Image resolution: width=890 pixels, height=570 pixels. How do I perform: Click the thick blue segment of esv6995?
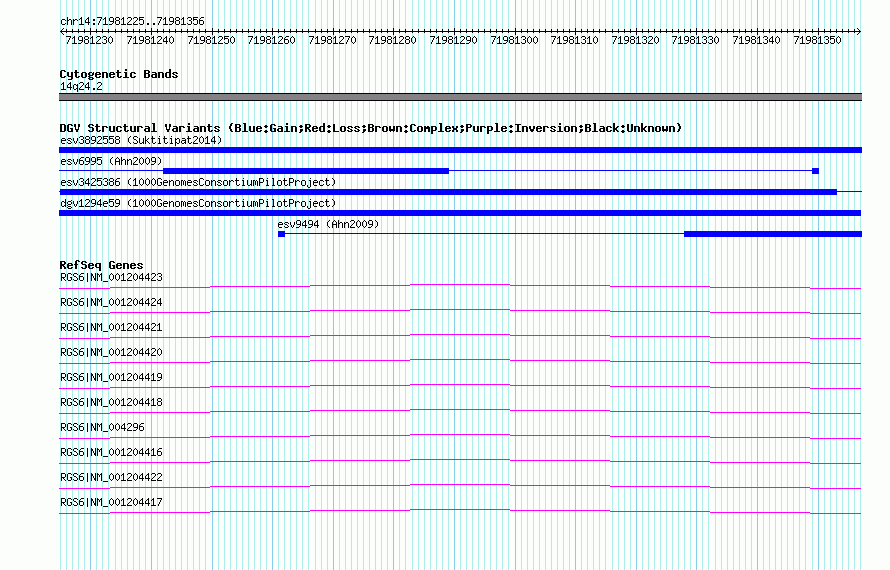coord(306,170)
